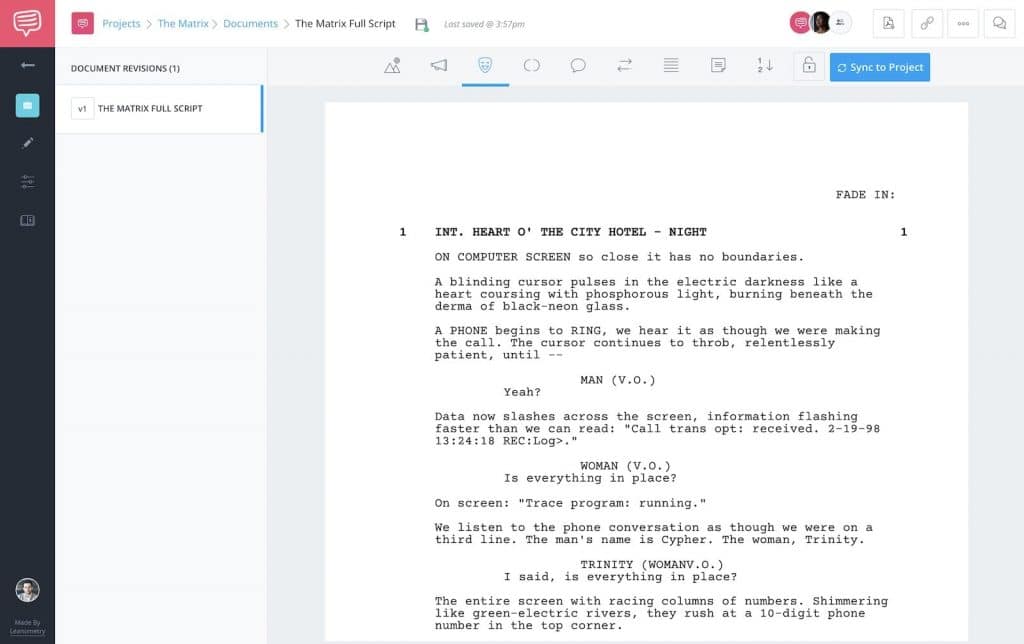Open the scene image tool icon
The width and height of the screenshot is (1024, 644).
[x=392, y=66]
